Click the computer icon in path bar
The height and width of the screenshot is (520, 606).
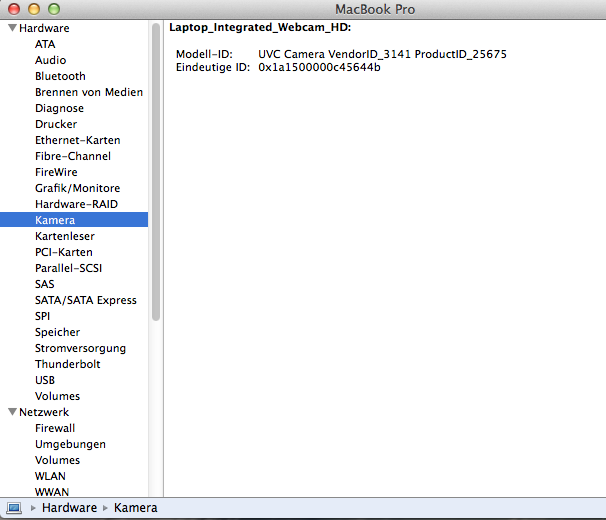tap(14, 508)
